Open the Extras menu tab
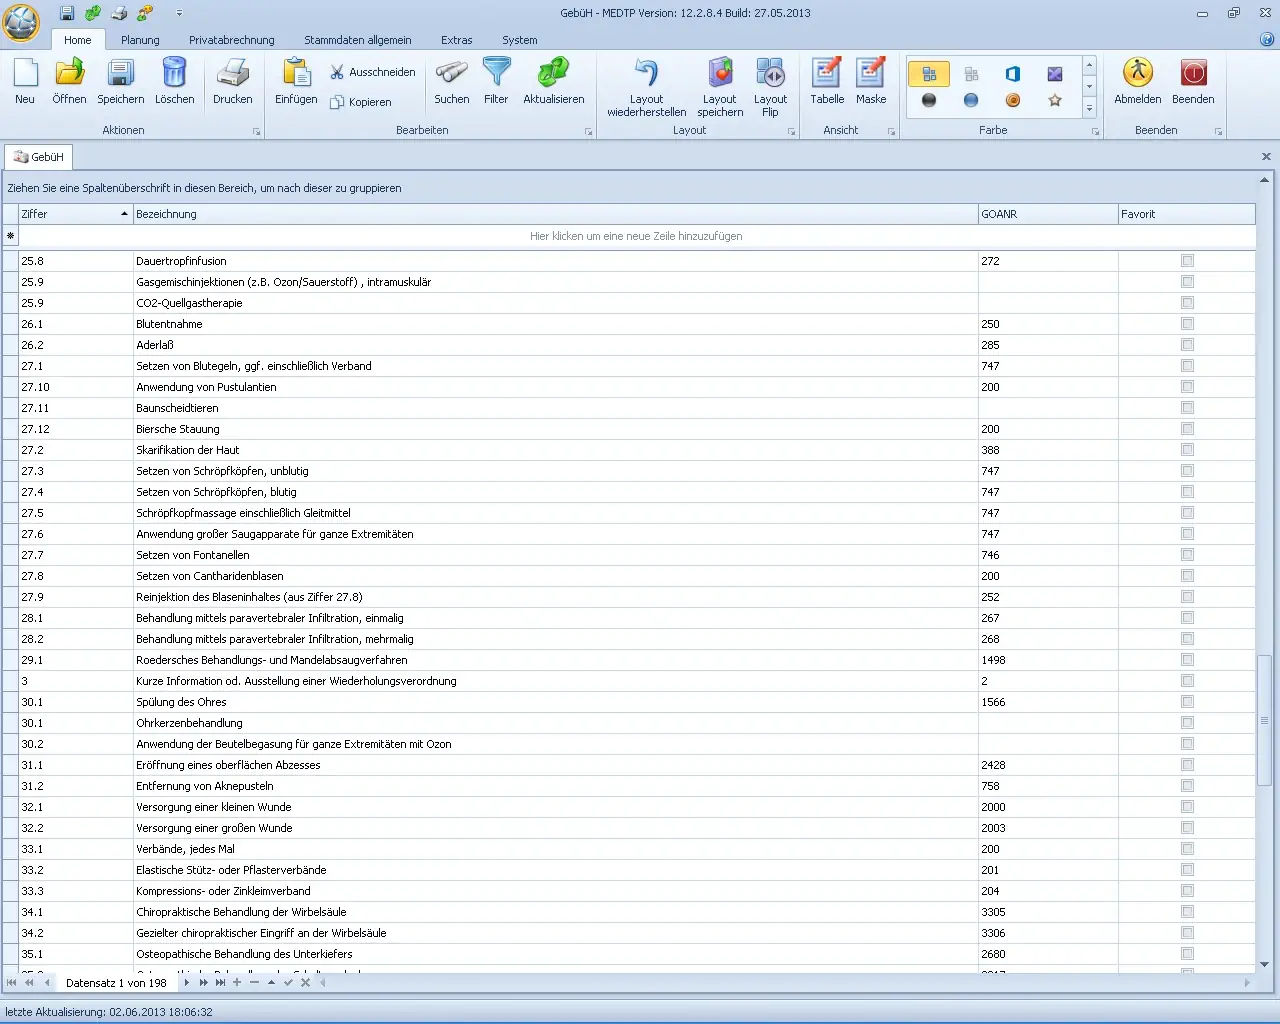Screen dimensions: 1280x1024 (x=456, y=40)
